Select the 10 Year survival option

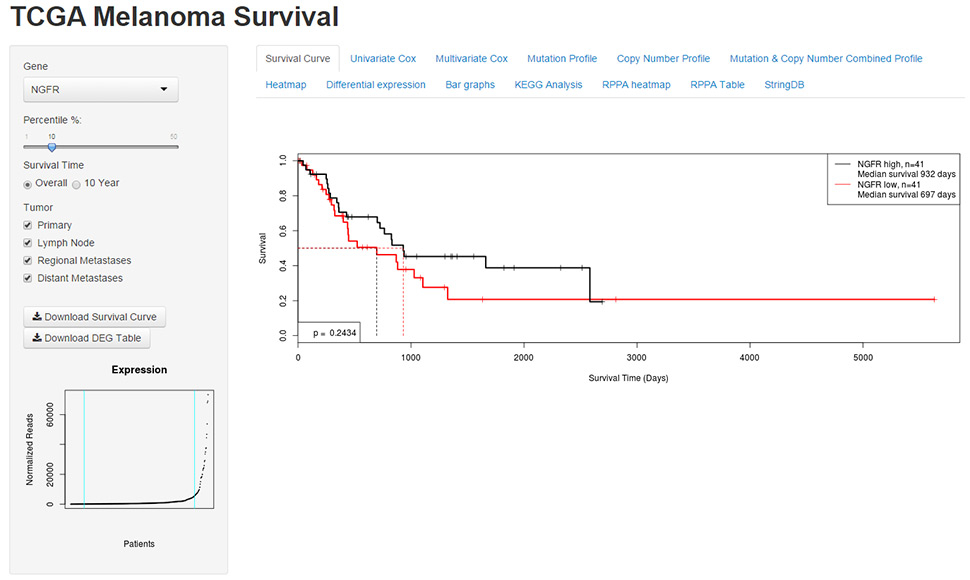point(76,184)
